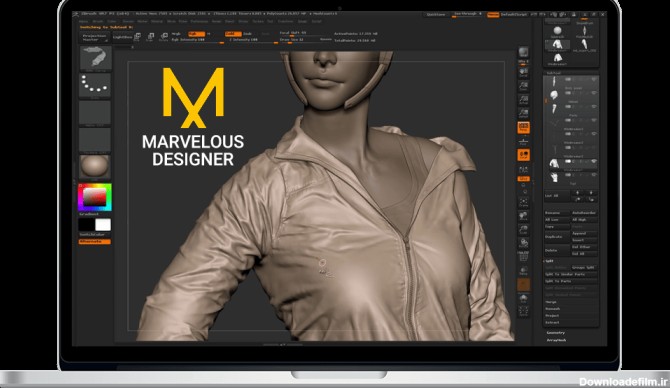670x388 pixels.
Task: Click the Duplicate subtool button
Action: [557, 237]
